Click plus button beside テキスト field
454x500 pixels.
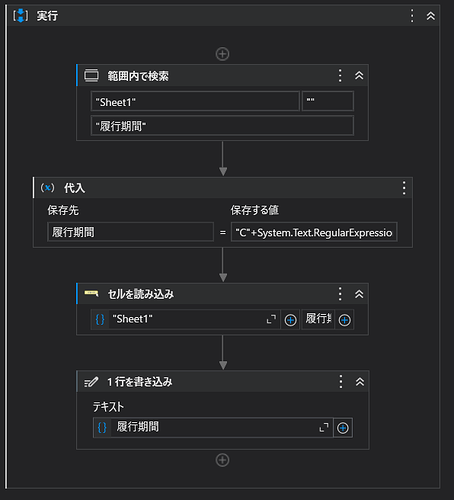pyautogui.click(x=343, y=428)
